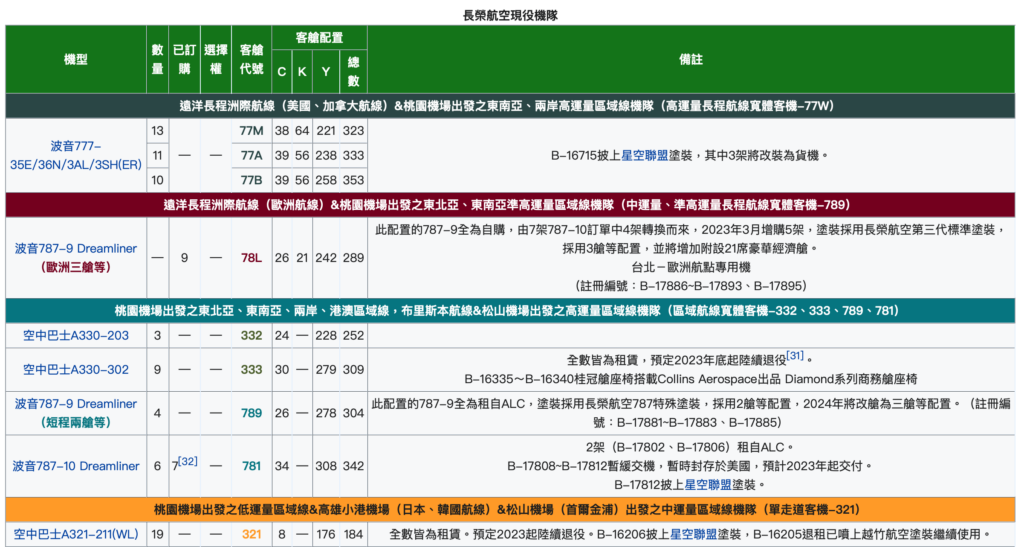This screenshot has width=1024, height=547.
Task: Click 星空聯盟 link in the B-16715 note
Action: pyautogui.click(x=645, y=155)
